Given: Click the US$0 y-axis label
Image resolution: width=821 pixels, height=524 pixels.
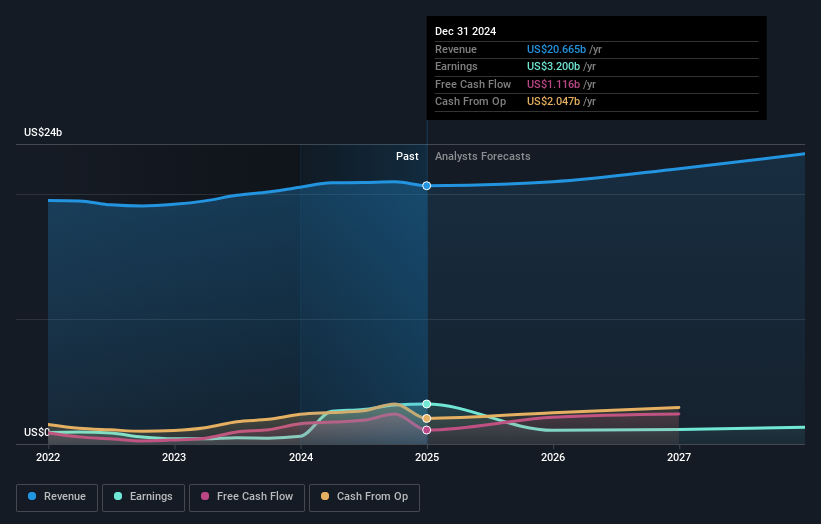Looking at the screenshot, I should pos(37,432).
